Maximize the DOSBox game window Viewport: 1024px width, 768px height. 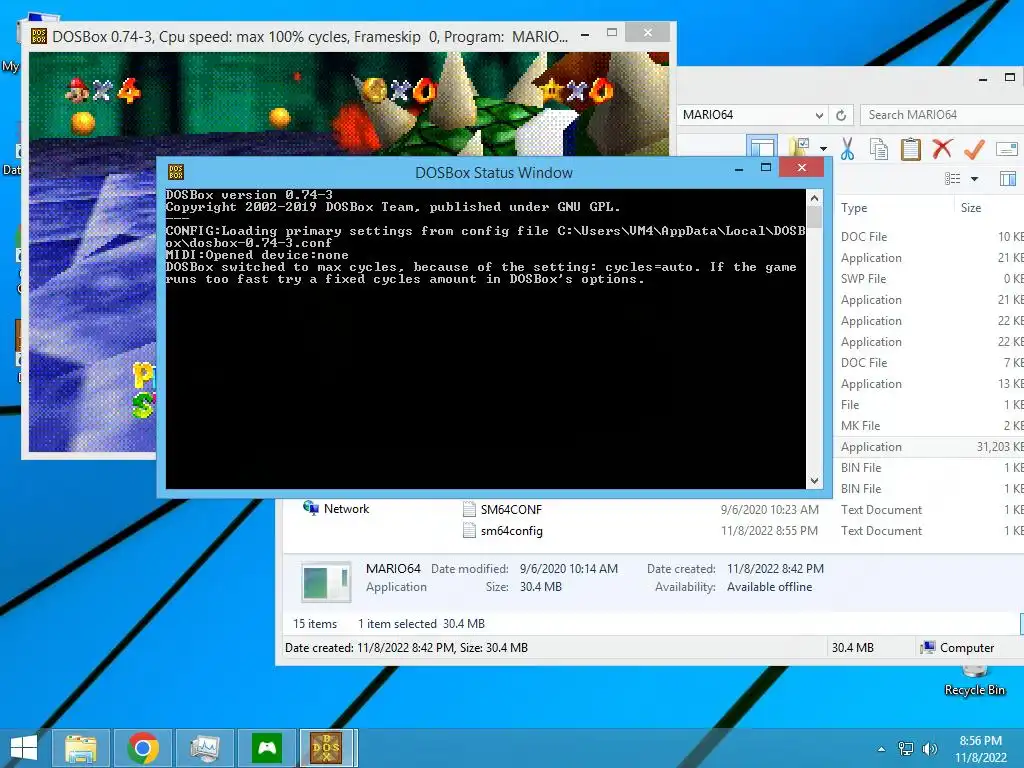coord(612,32)
